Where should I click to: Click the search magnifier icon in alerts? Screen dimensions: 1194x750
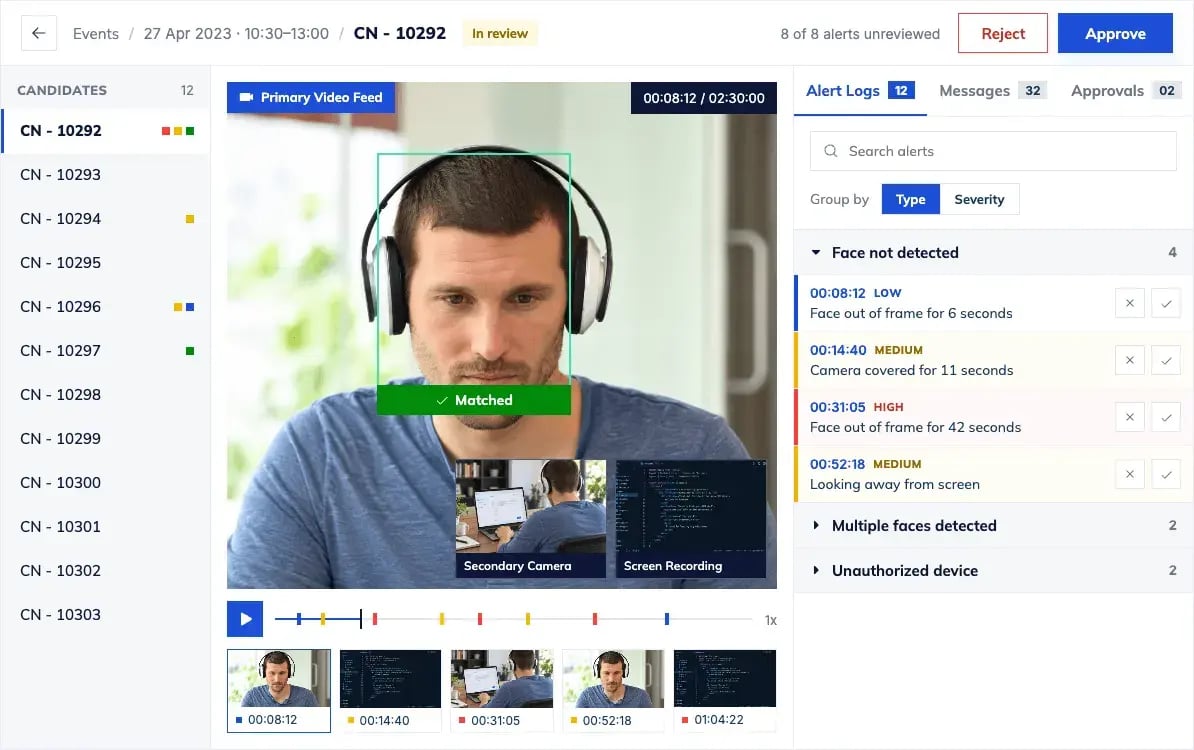(831, 151)
